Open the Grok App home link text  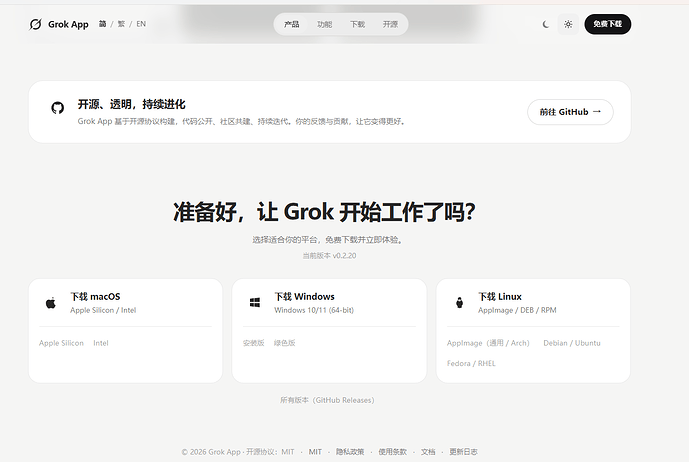(x=68, y=24)
